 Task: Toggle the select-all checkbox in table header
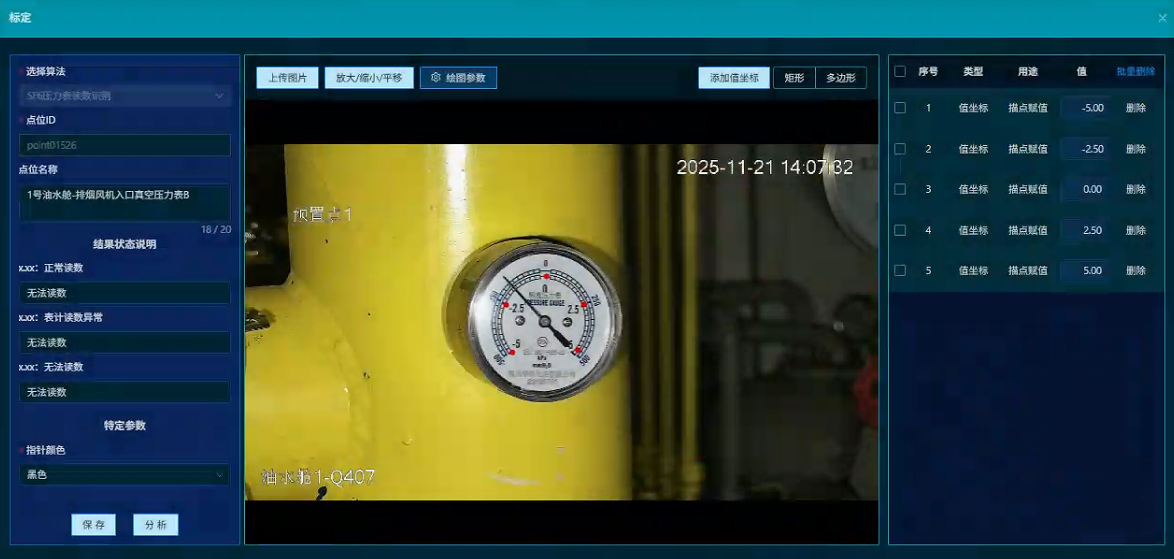pos(900,72)
